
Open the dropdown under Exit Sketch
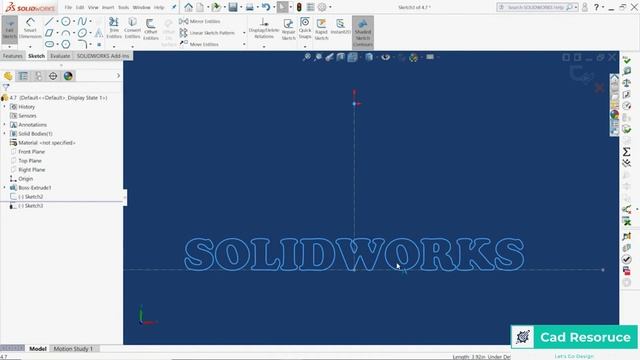pyautogui.click(x=9, y=46)
